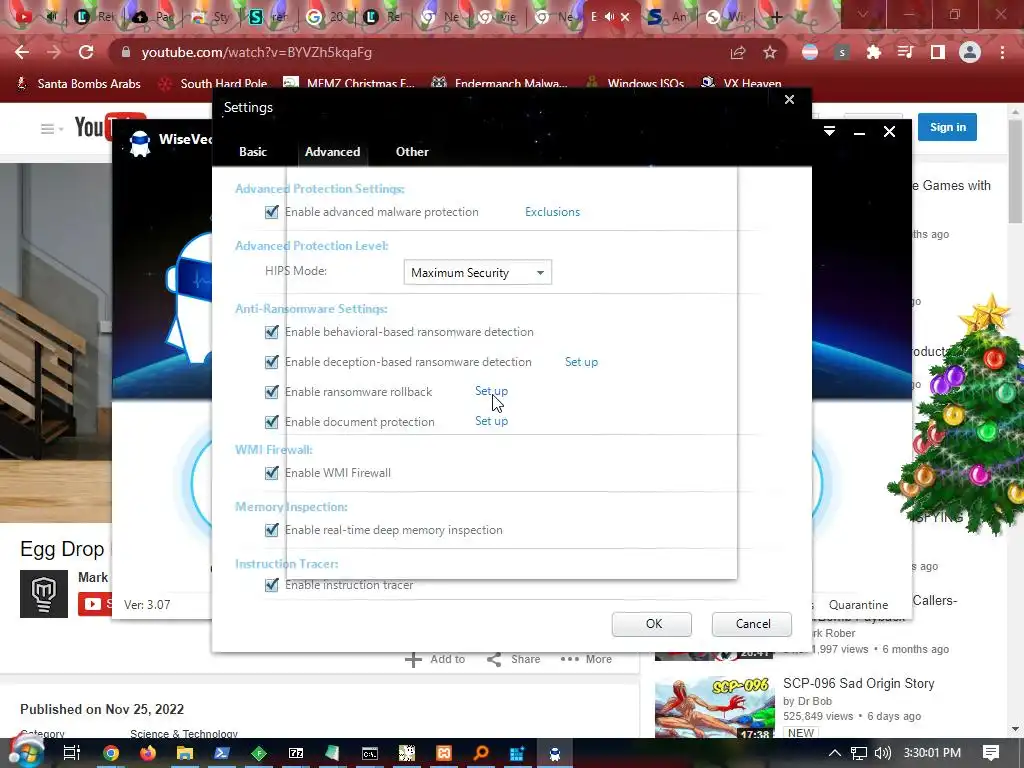
Task: Toggle Enable instruction tracer checkbox
Action: point(272,584)
